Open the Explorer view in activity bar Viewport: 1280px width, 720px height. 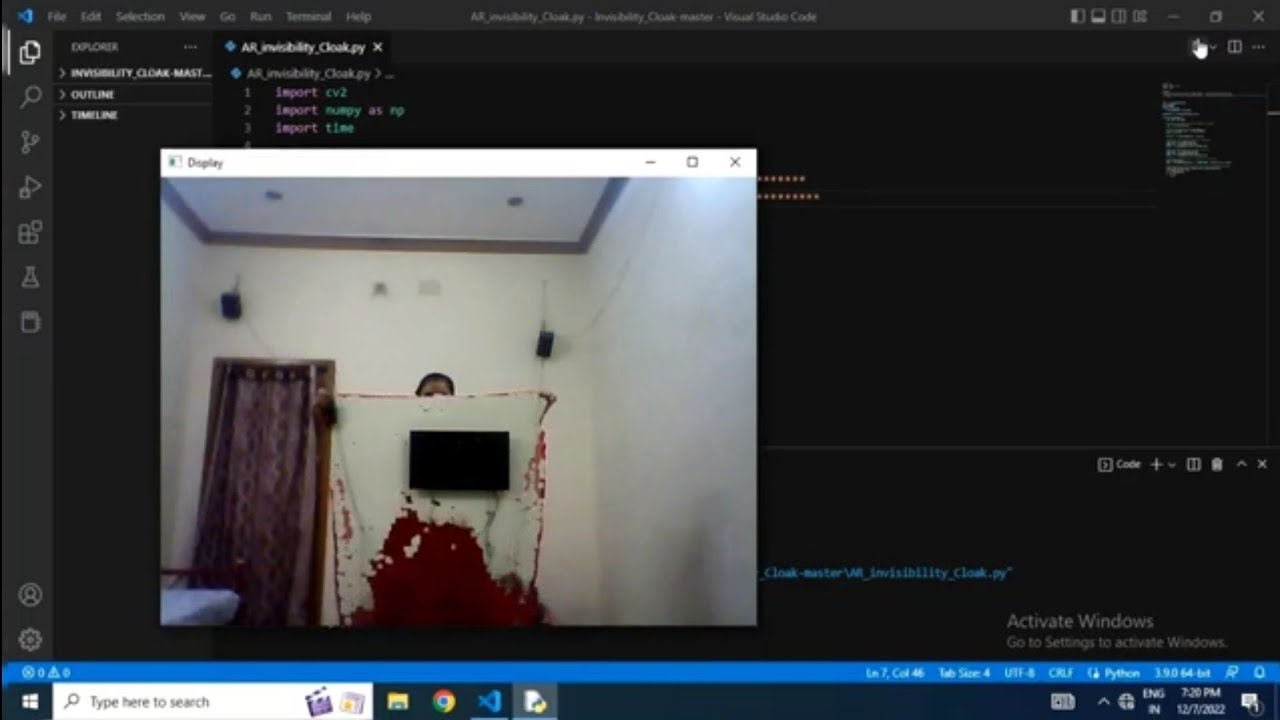pyautogui.click(x=30, y=53)
